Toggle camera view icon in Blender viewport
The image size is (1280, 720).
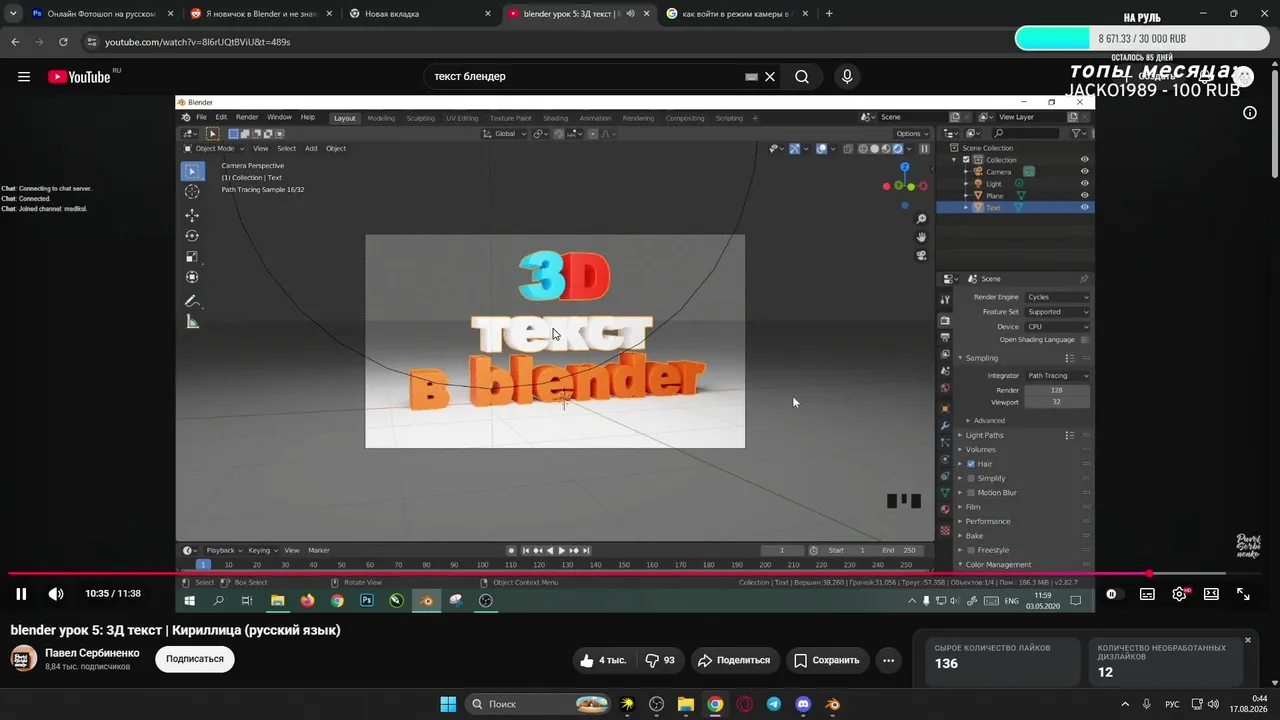click(x=921, y=255)
